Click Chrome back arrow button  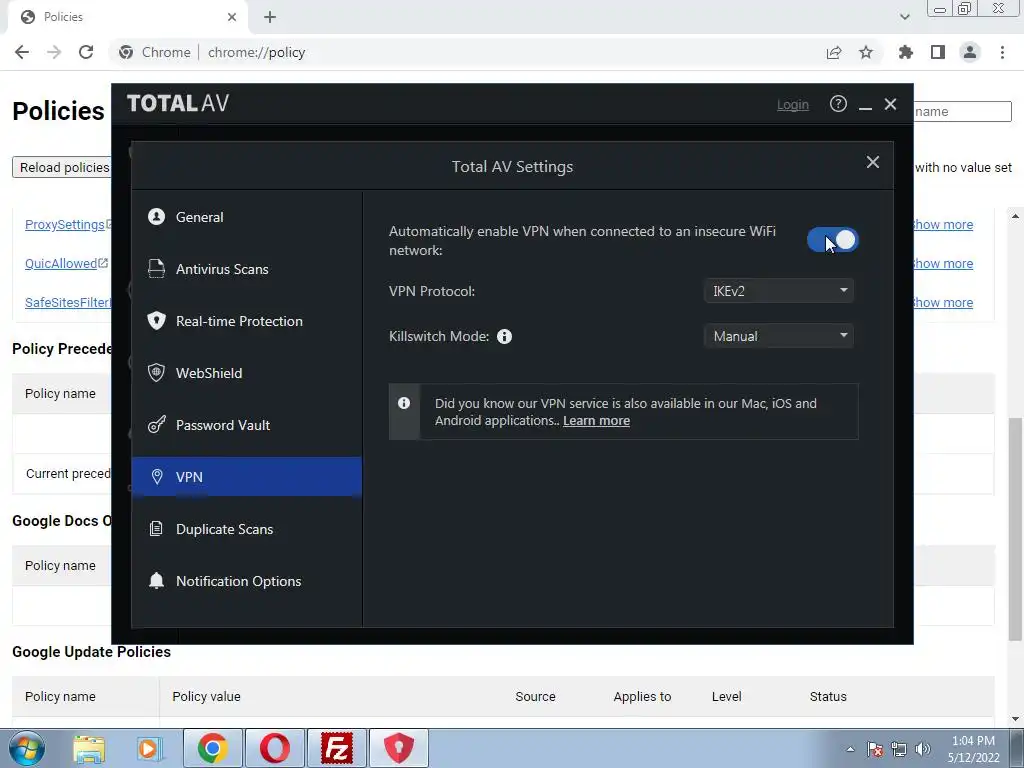coord(22,52)
